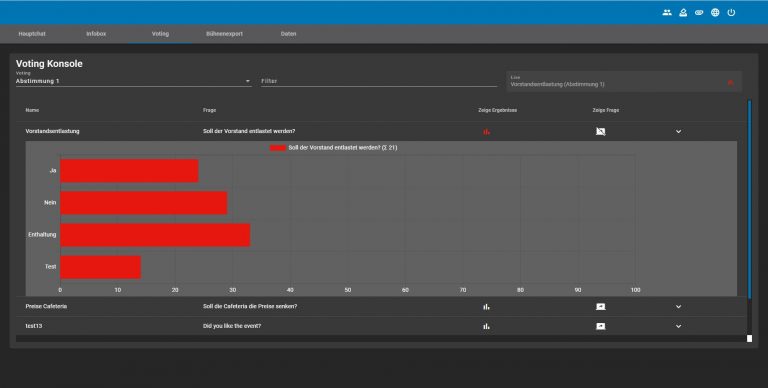Click the Zeige Ergebnisse column header
768x388 pixels.
point(498,110)
